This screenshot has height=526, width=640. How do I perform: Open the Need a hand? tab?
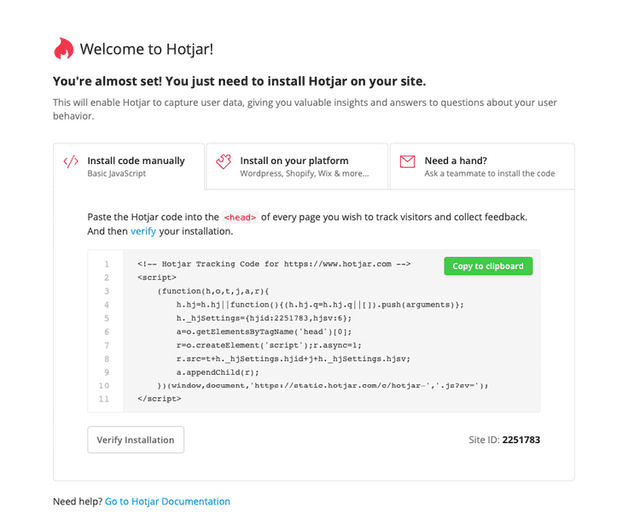[482, 166]
